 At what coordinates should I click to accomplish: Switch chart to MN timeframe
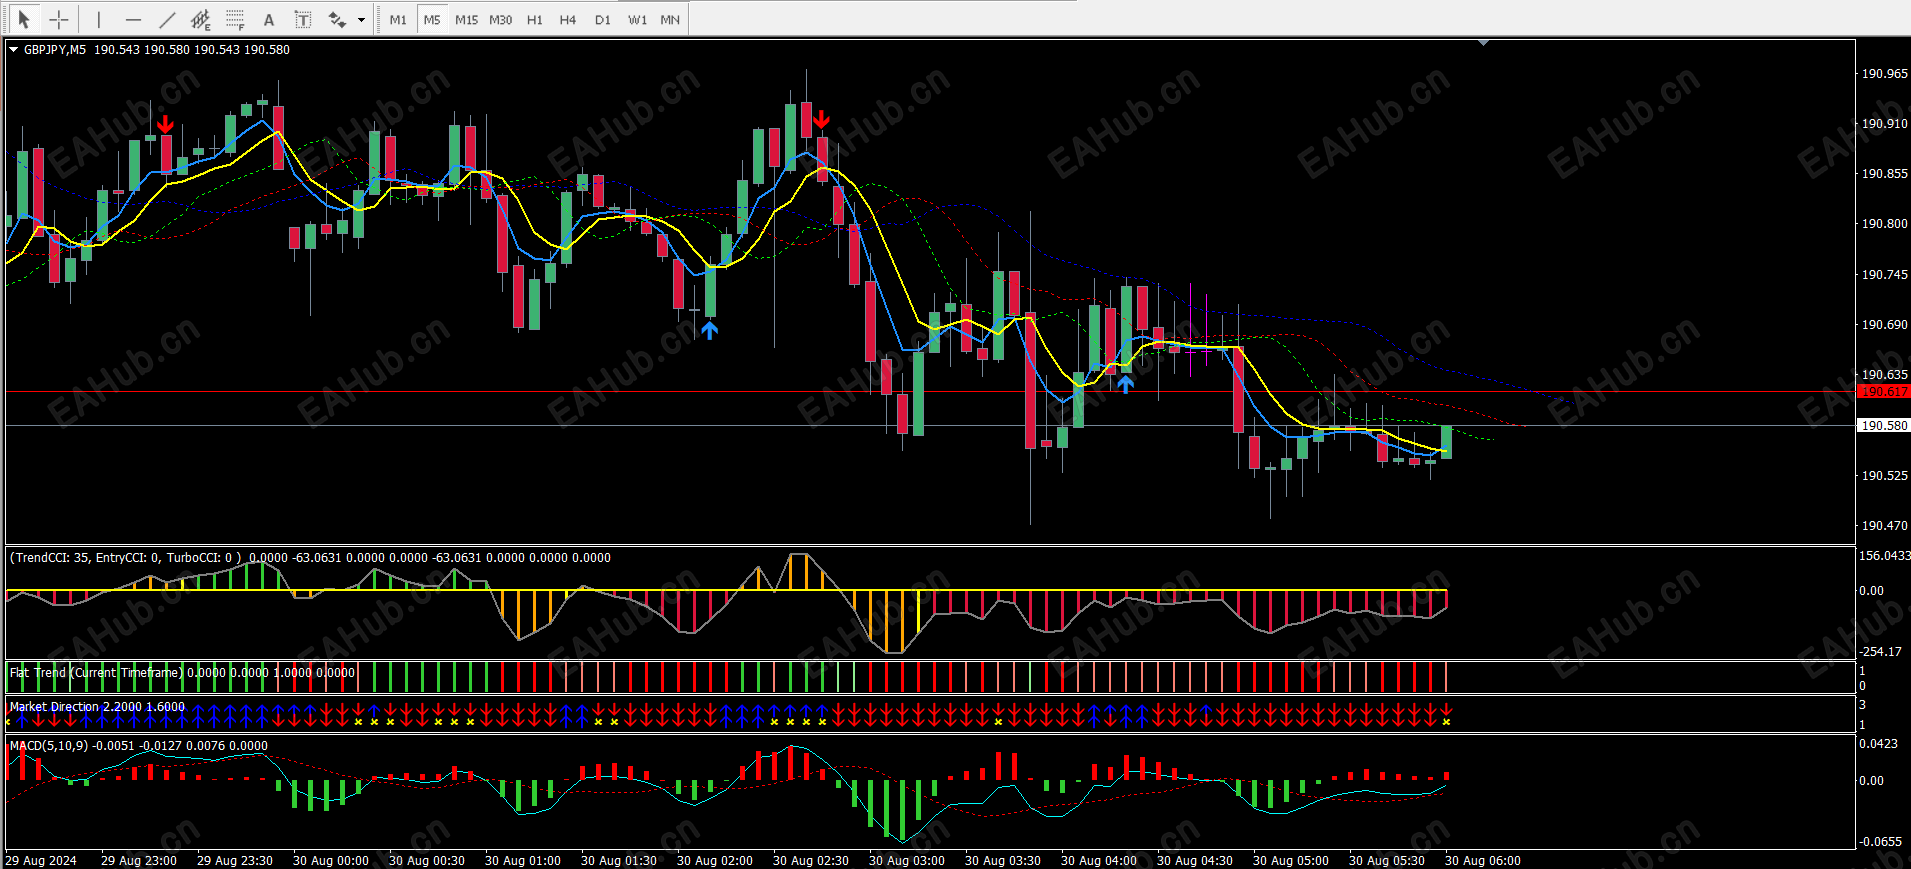tap(670, 20)
